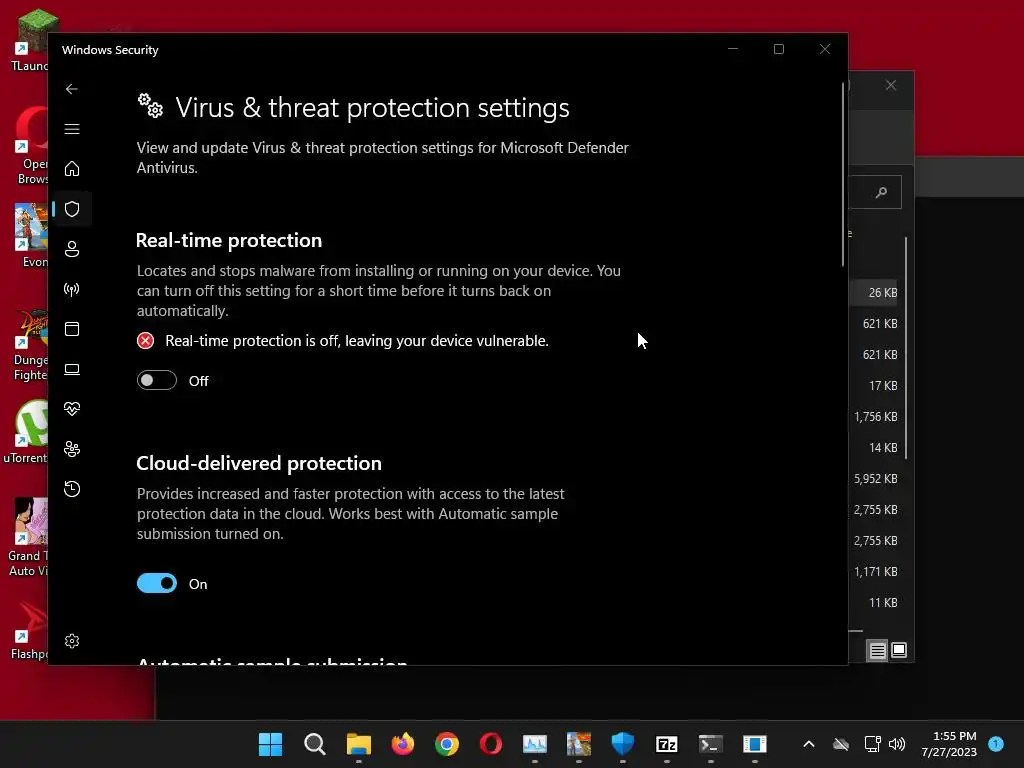
Task: Close the Windows Security window
Action: coord(825,49)
